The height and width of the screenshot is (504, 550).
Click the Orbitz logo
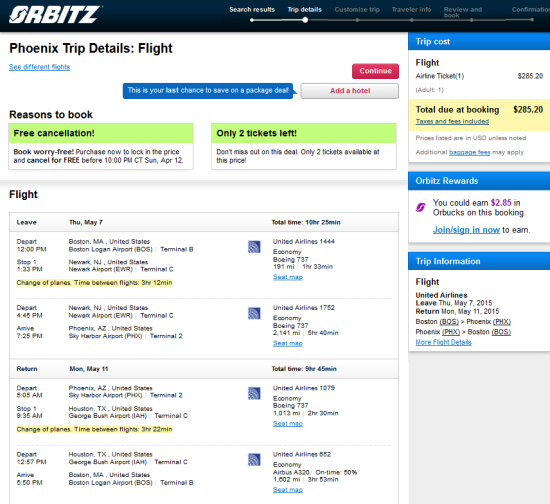pos(55,15)
